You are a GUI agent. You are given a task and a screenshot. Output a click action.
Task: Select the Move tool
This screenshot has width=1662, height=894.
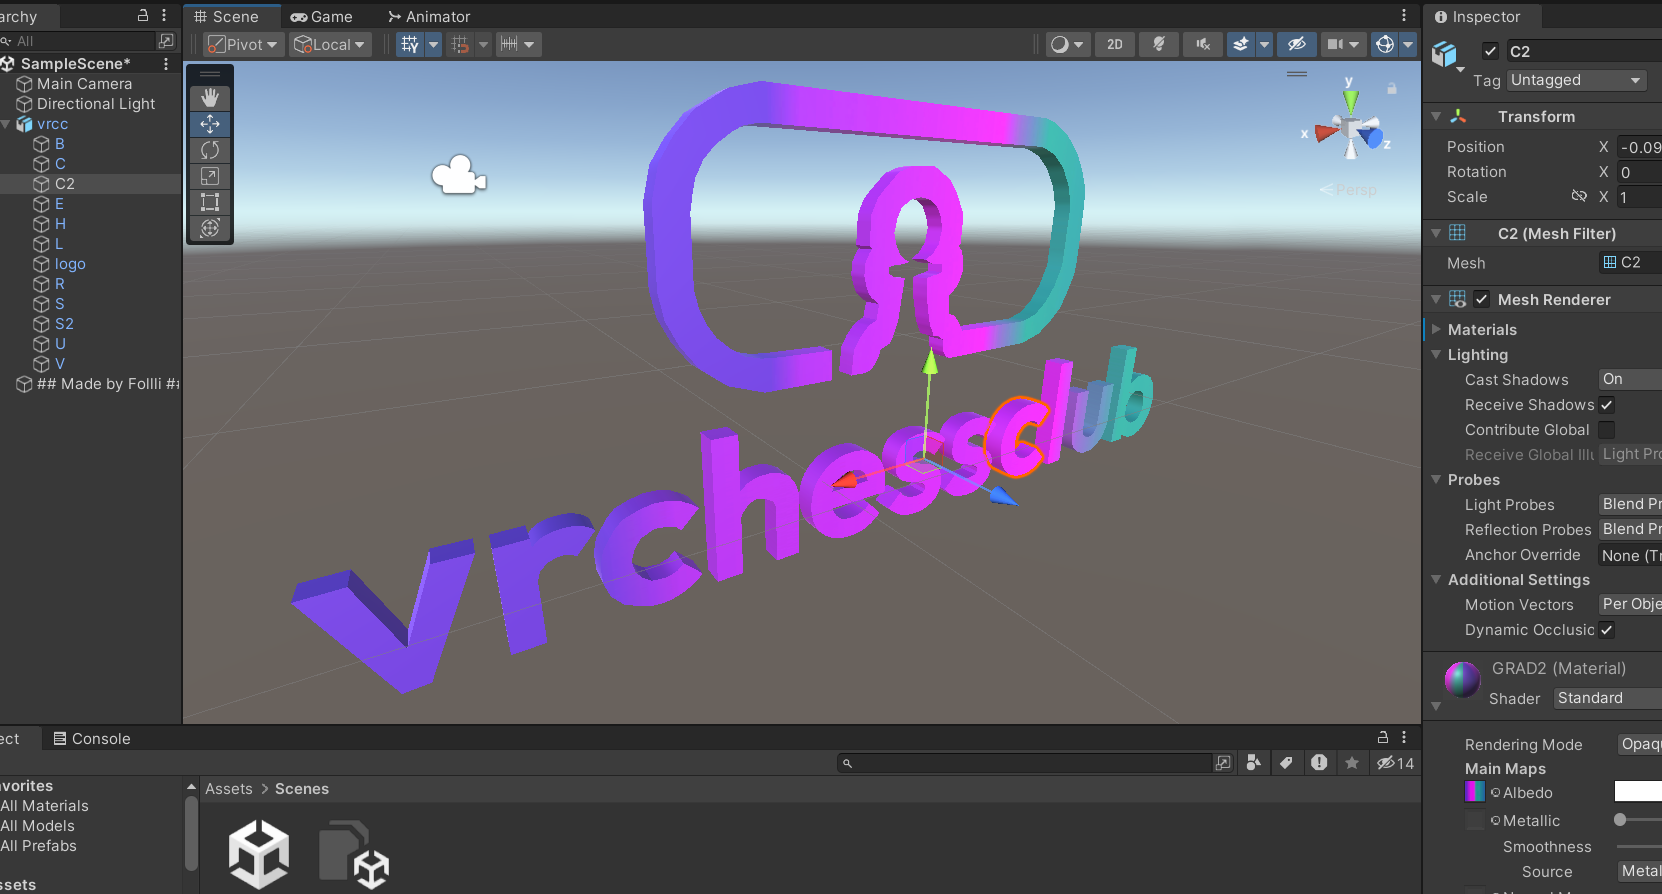click(x=210, y=124)
